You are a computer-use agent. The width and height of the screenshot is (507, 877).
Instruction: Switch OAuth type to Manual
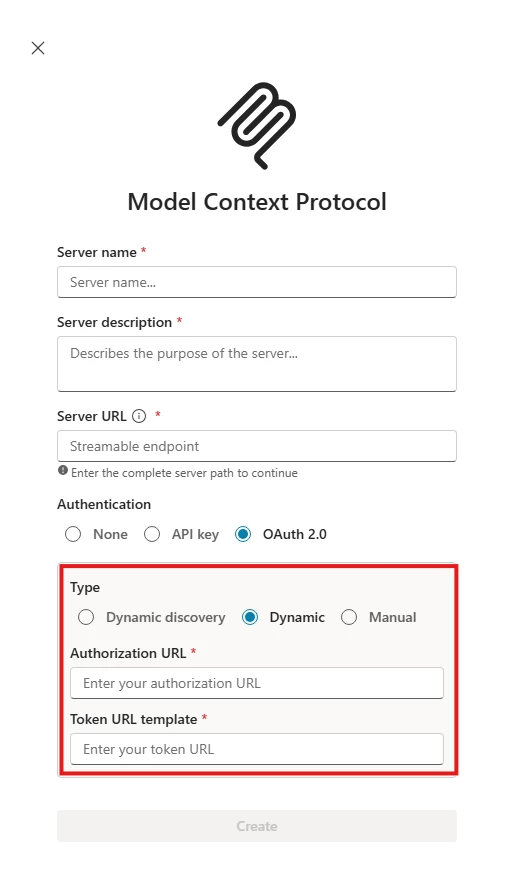(349, 617)
